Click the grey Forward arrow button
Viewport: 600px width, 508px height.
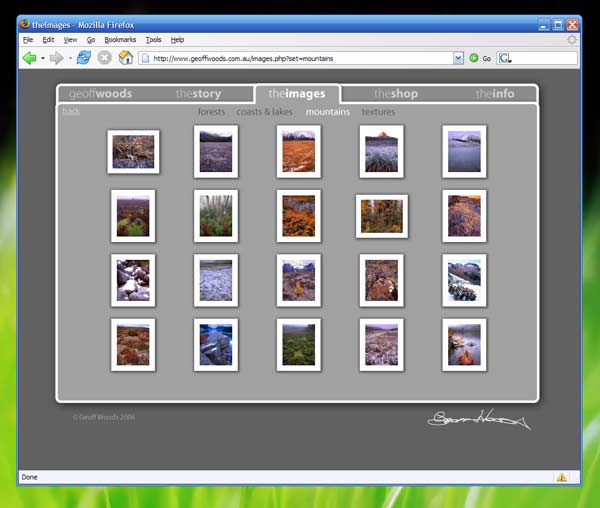pyautogui.click(x=57, y=58)
